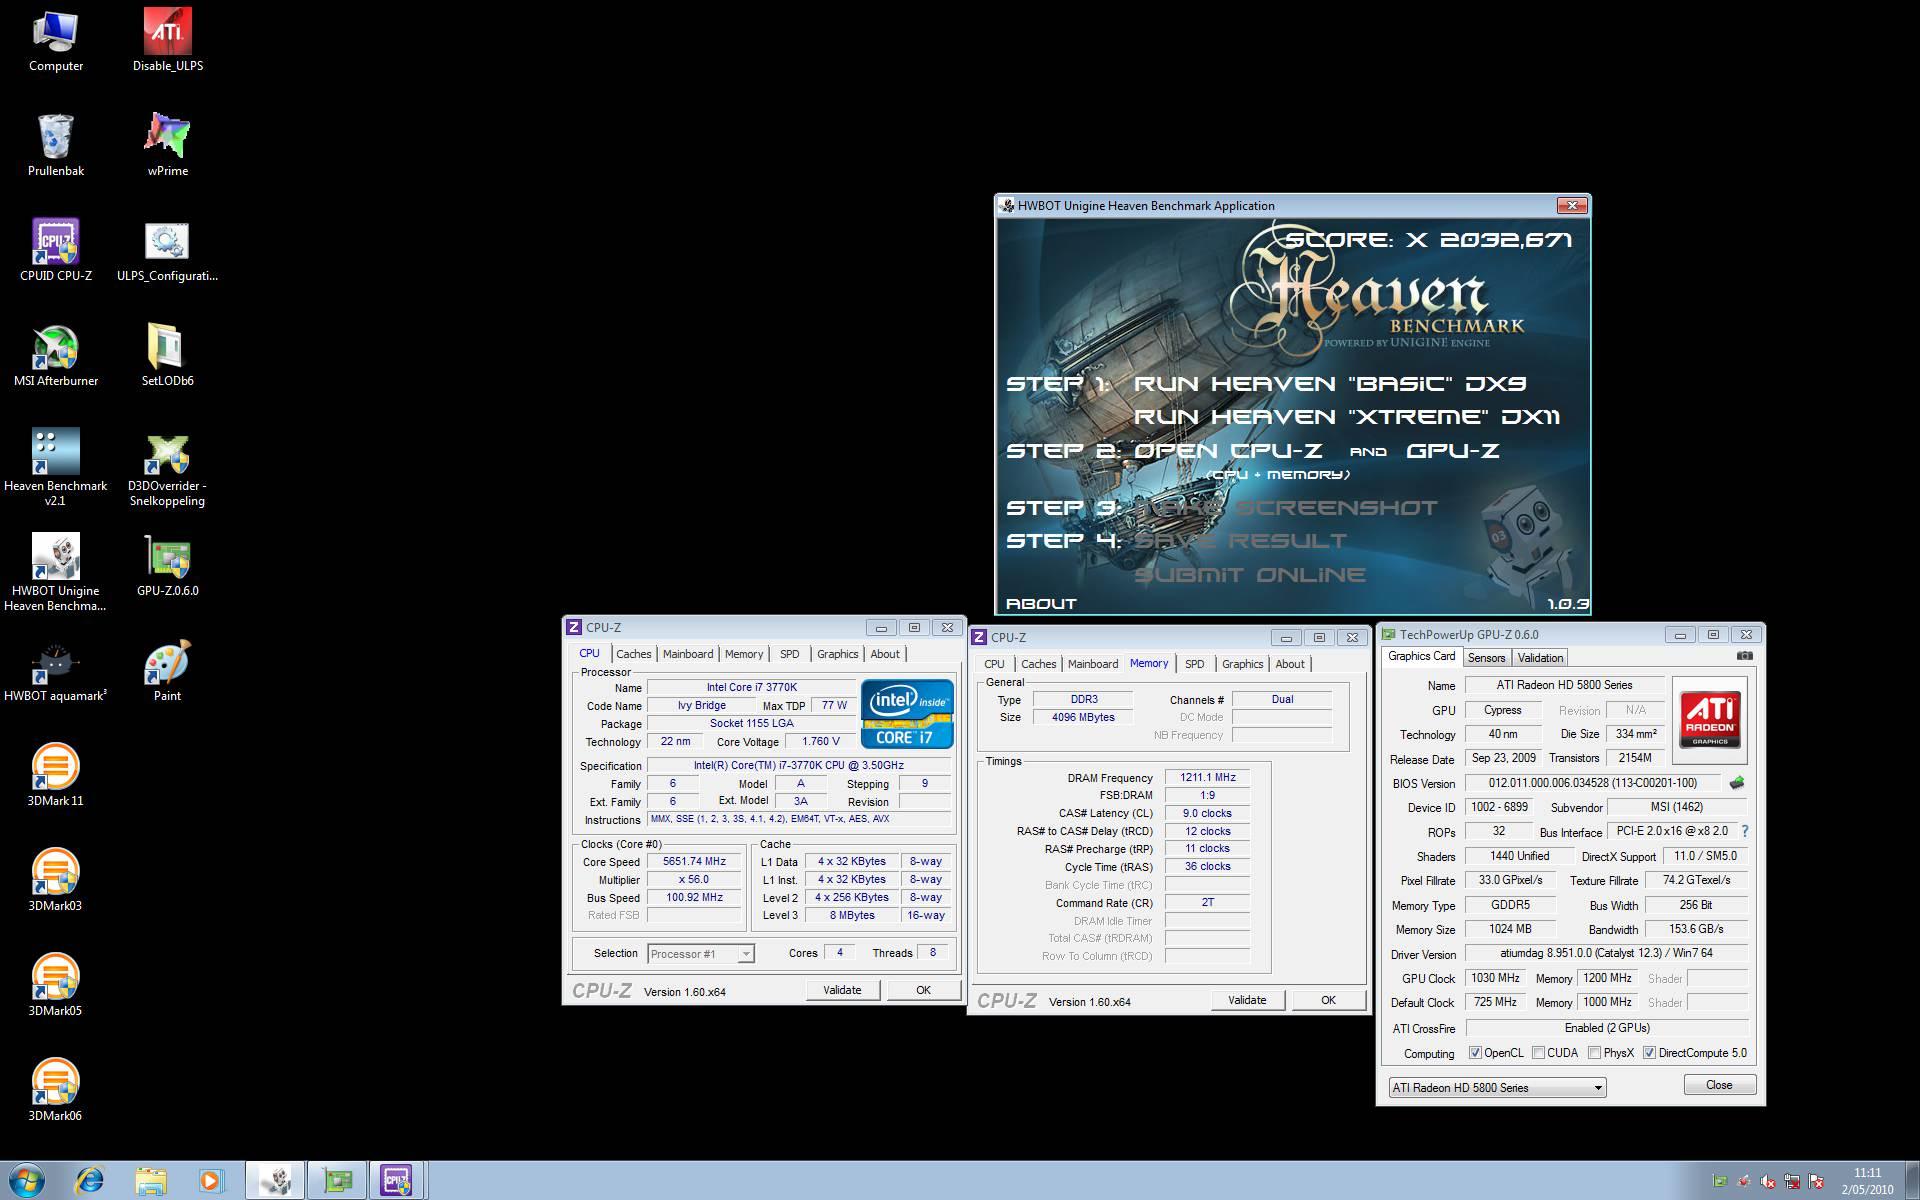Open the Windows Start menu orb
Viewport: 1920px width, 1200px height.
pos(27,1181)
